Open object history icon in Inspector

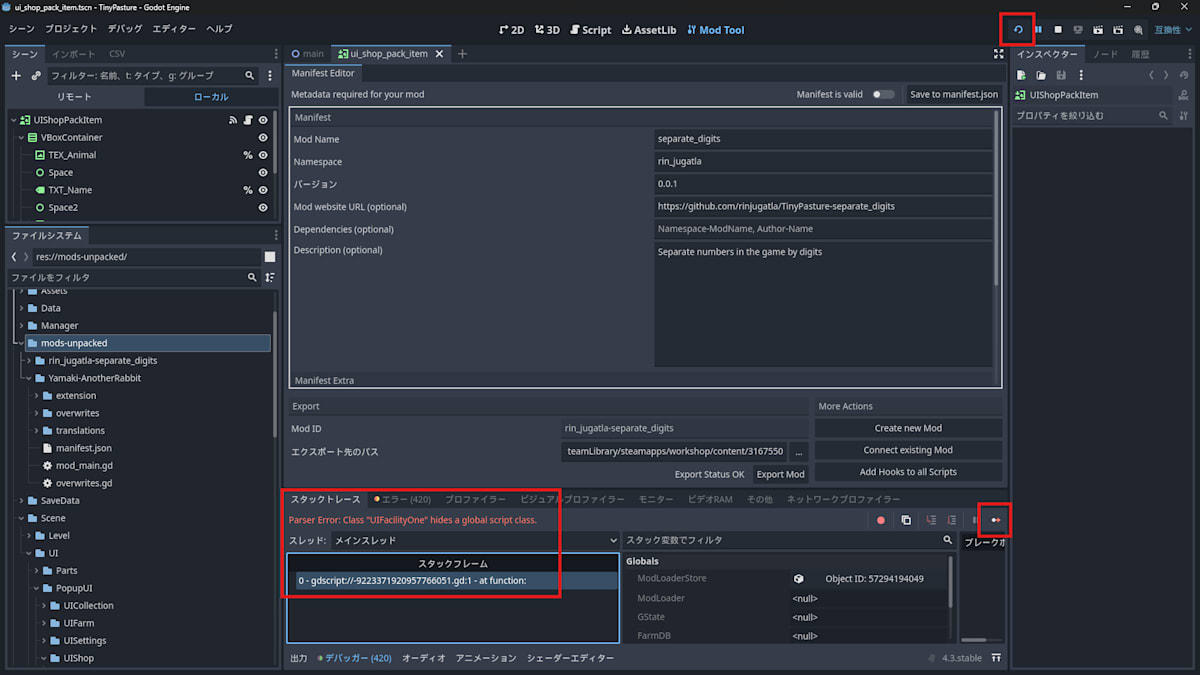[x=1184, y=75]
